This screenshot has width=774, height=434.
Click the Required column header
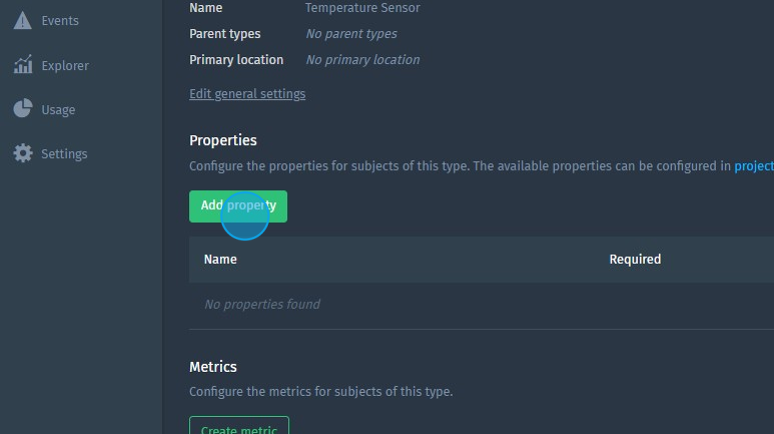point(635,259)
